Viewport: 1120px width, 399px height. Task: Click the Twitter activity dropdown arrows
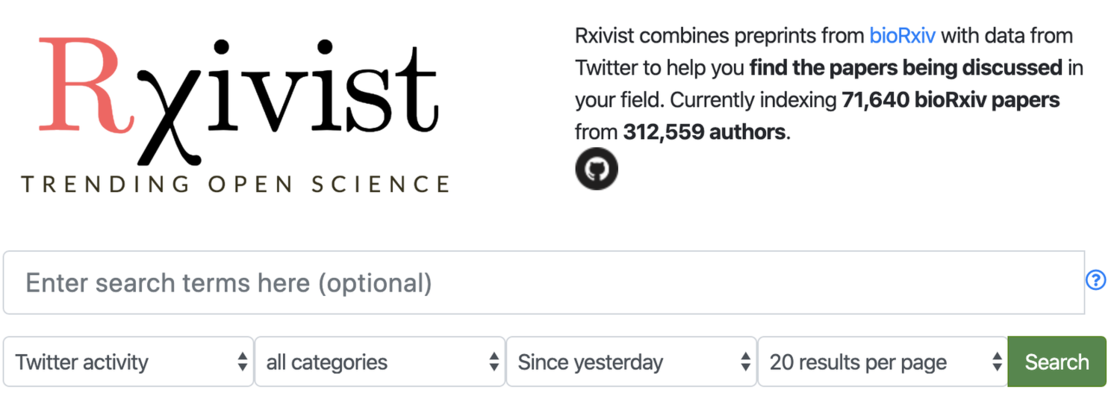click(242, 362)
